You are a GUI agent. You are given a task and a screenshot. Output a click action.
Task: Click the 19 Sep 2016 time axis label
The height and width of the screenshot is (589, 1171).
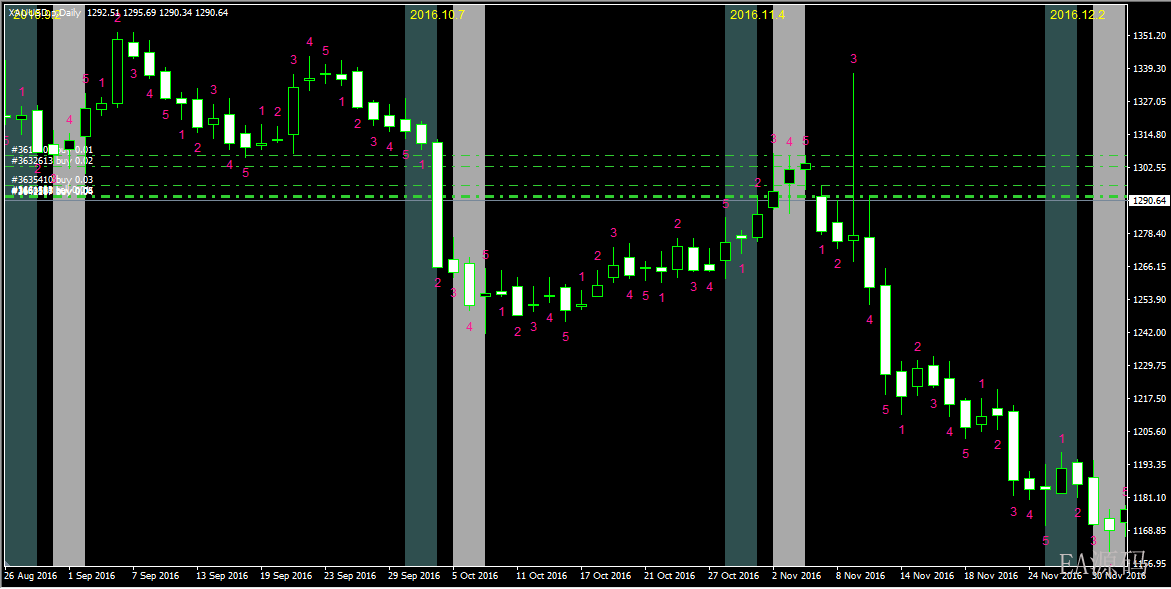[x=286, y=576]
